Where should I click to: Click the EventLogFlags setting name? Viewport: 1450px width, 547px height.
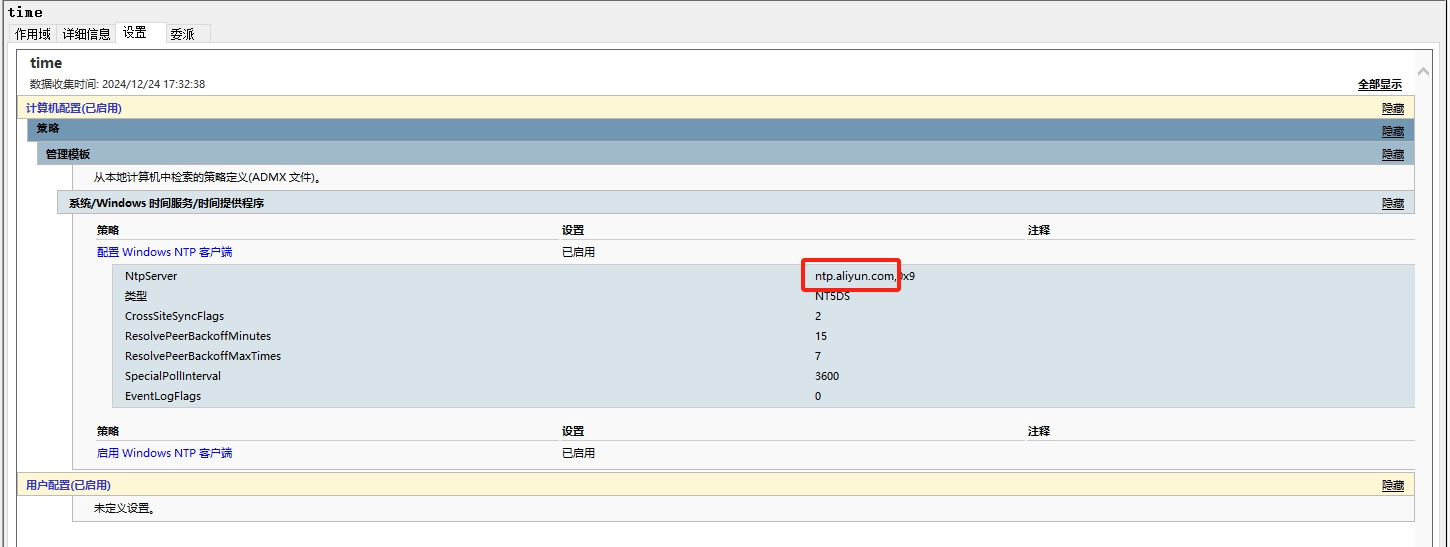tap(163, 396)
